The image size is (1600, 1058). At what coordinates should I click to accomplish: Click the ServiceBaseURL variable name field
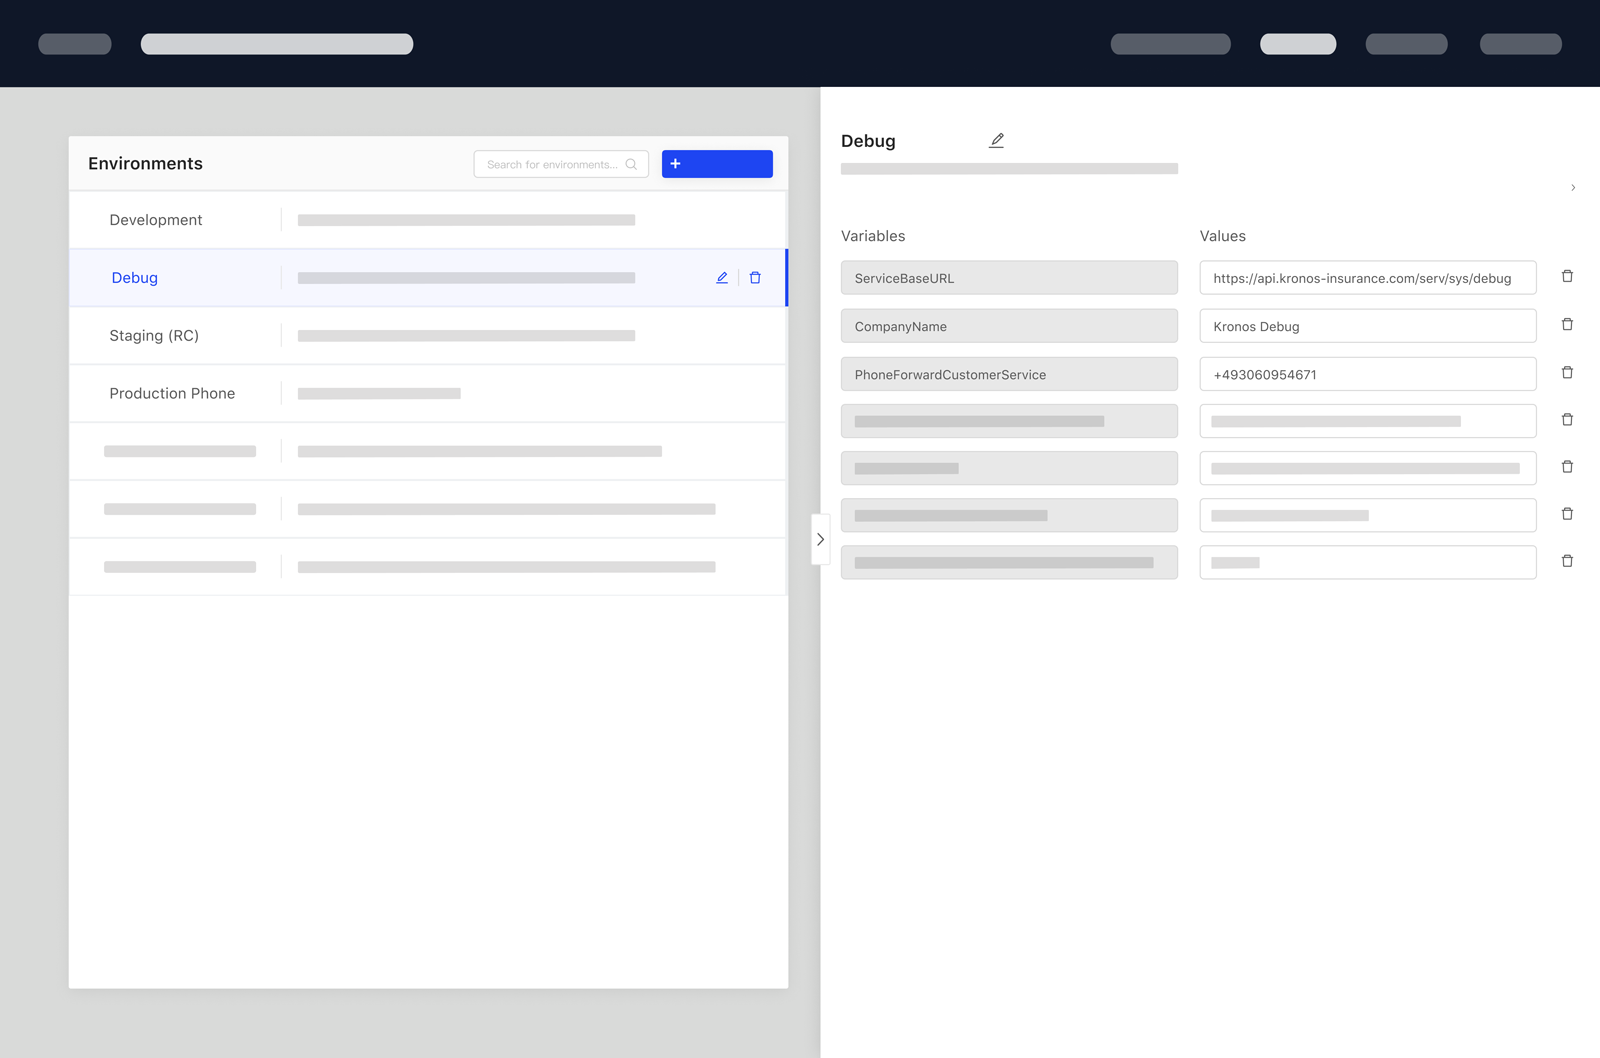(x=1009, y=278)
